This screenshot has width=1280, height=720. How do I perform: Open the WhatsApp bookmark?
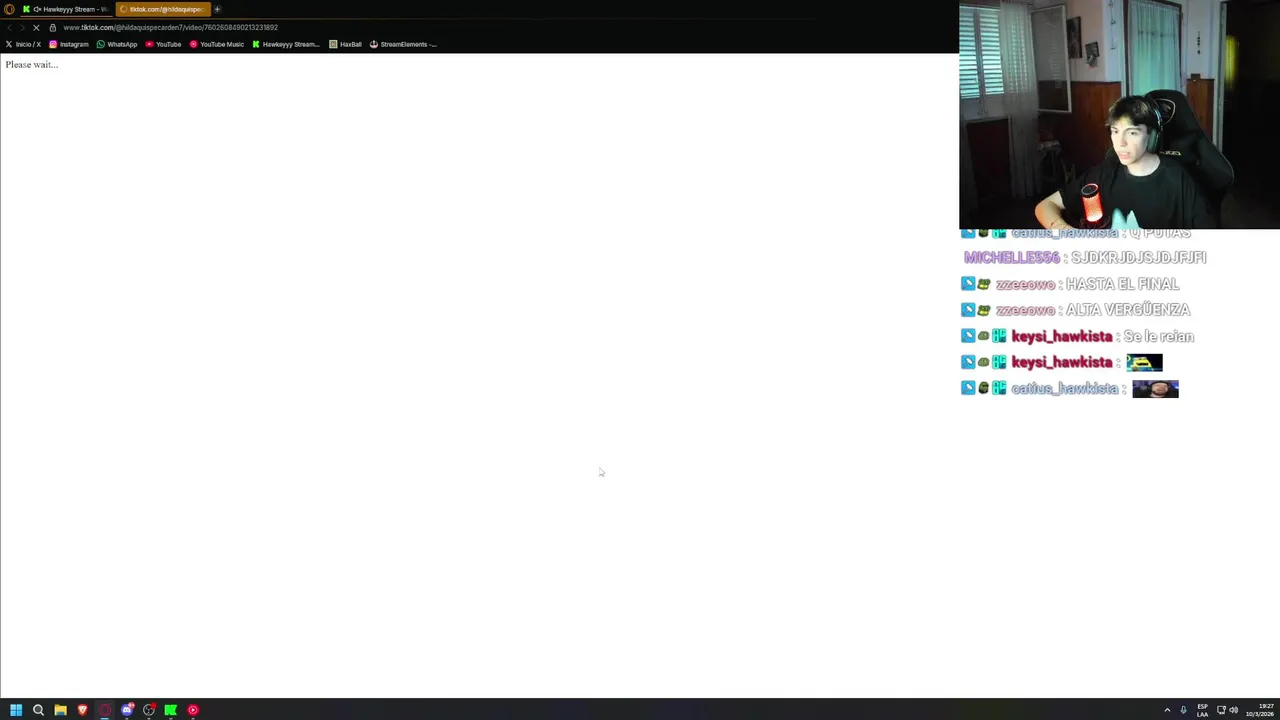tap(117, 44)
